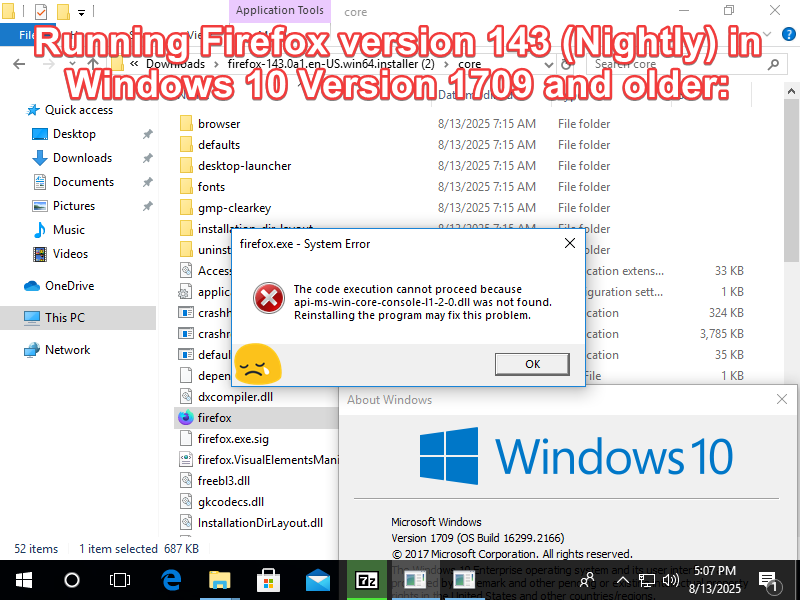The height and width of the screenshot is (600, 800).
Task: Open People icon in system tray
Action: (x=587, y=580)
